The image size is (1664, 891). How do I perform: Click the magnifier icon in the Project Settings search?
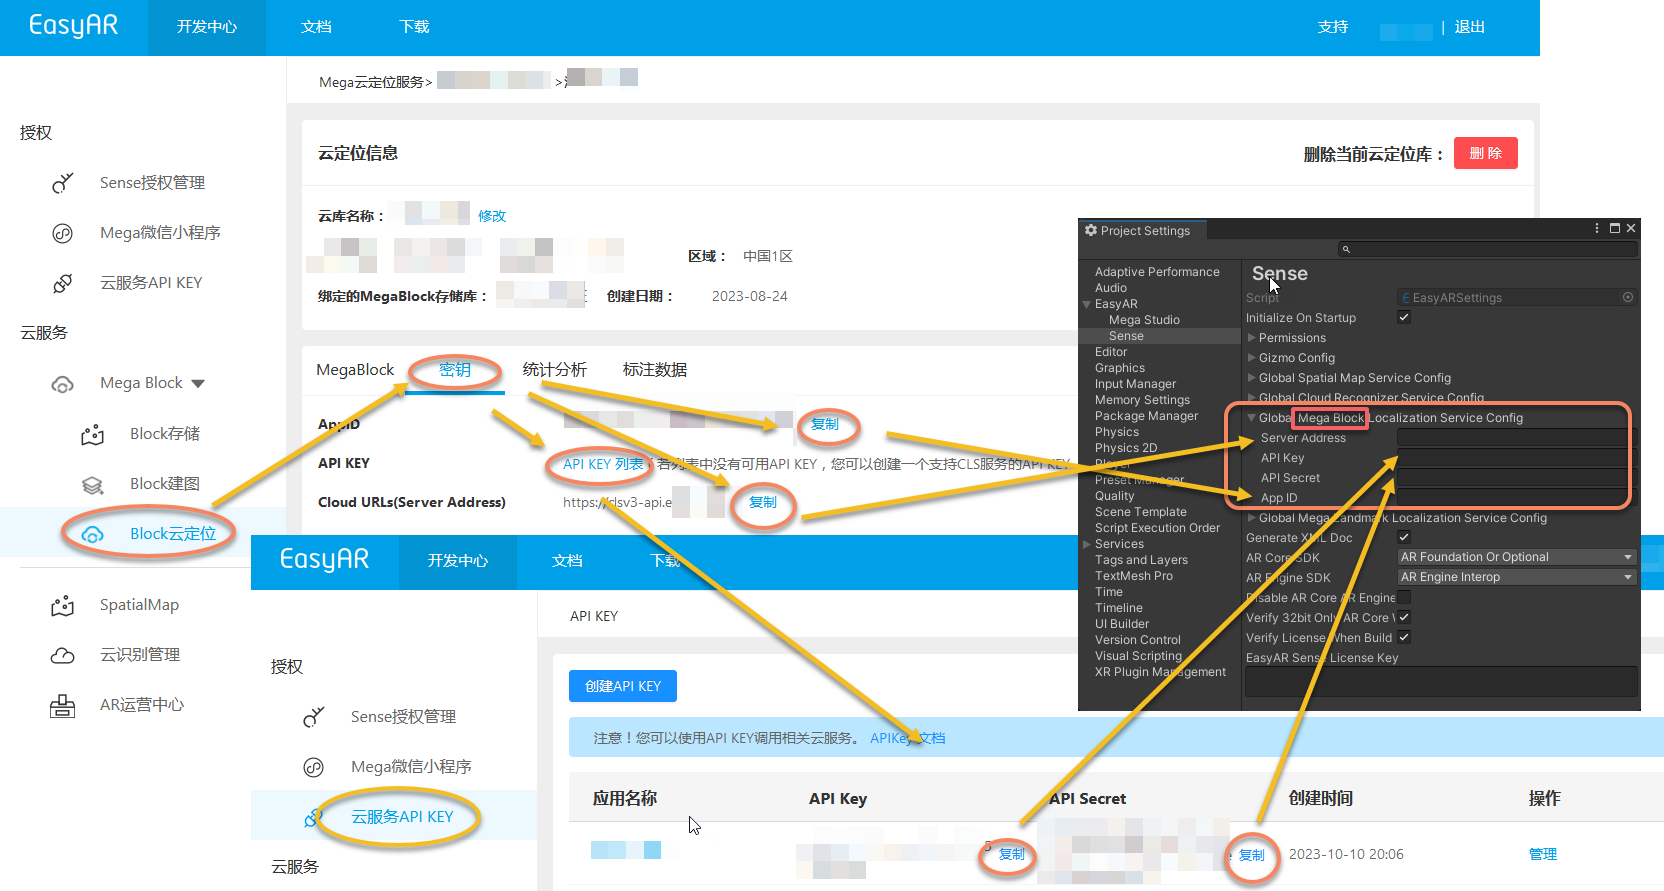coord(1346,249)
